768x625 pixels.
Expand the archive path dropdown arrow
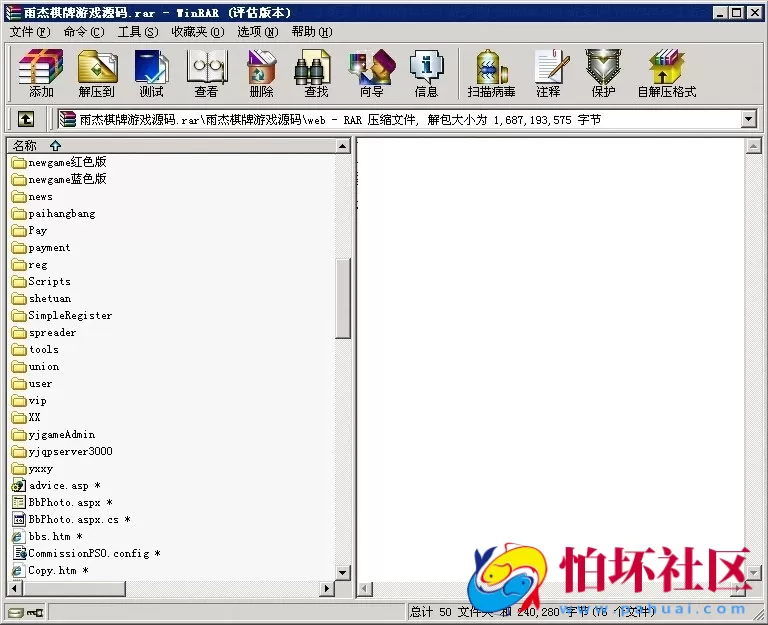[x=749, y=119]
